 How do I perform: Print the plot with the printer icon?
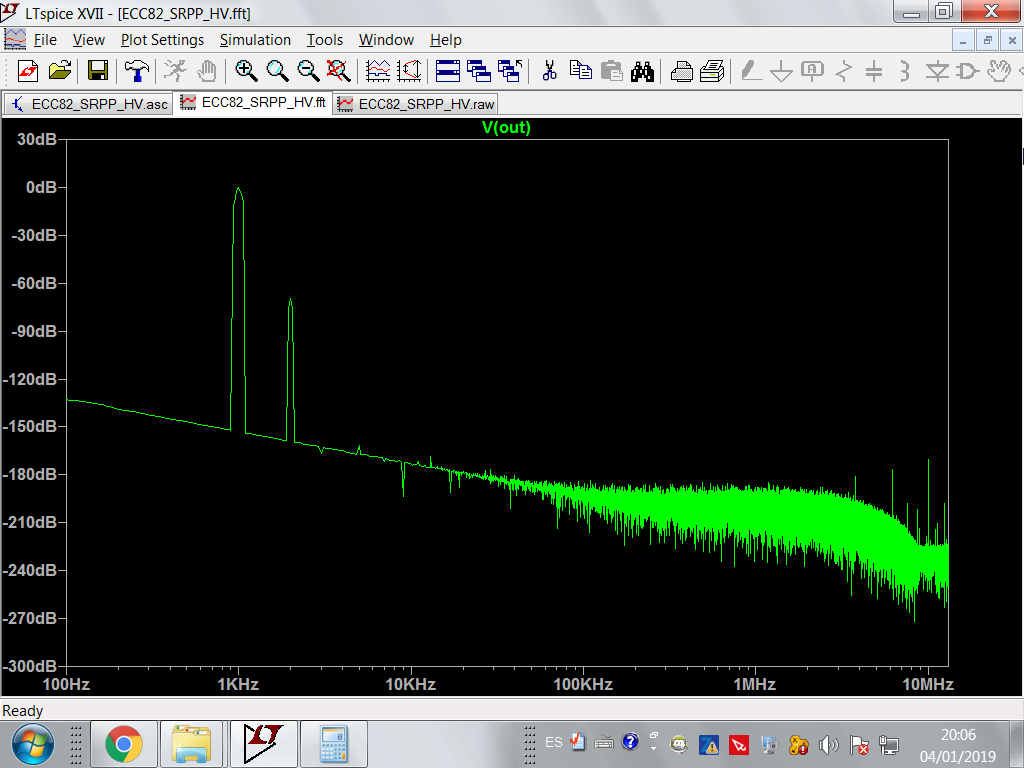712,71
